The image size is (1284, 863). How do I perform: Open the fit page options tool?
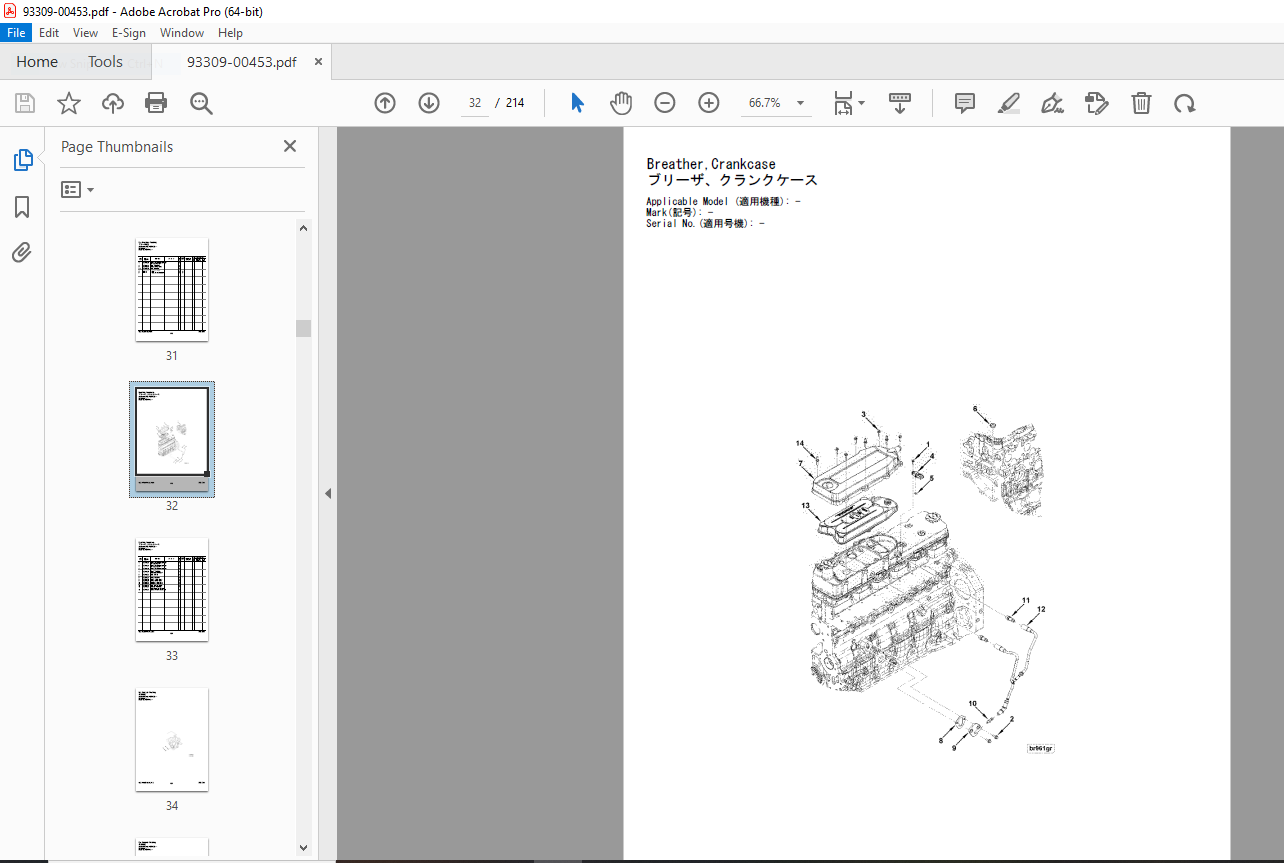click(x=849, y=103)
